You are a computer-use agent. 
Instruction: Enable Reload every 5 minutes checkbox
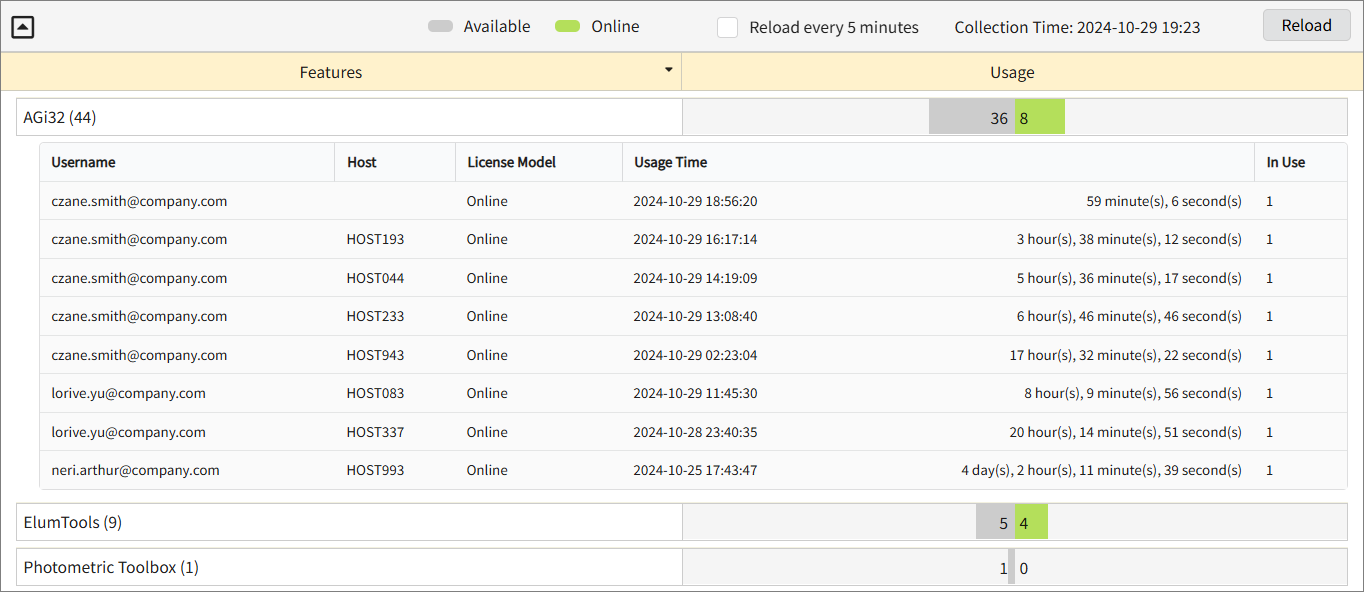pos(727,28)
